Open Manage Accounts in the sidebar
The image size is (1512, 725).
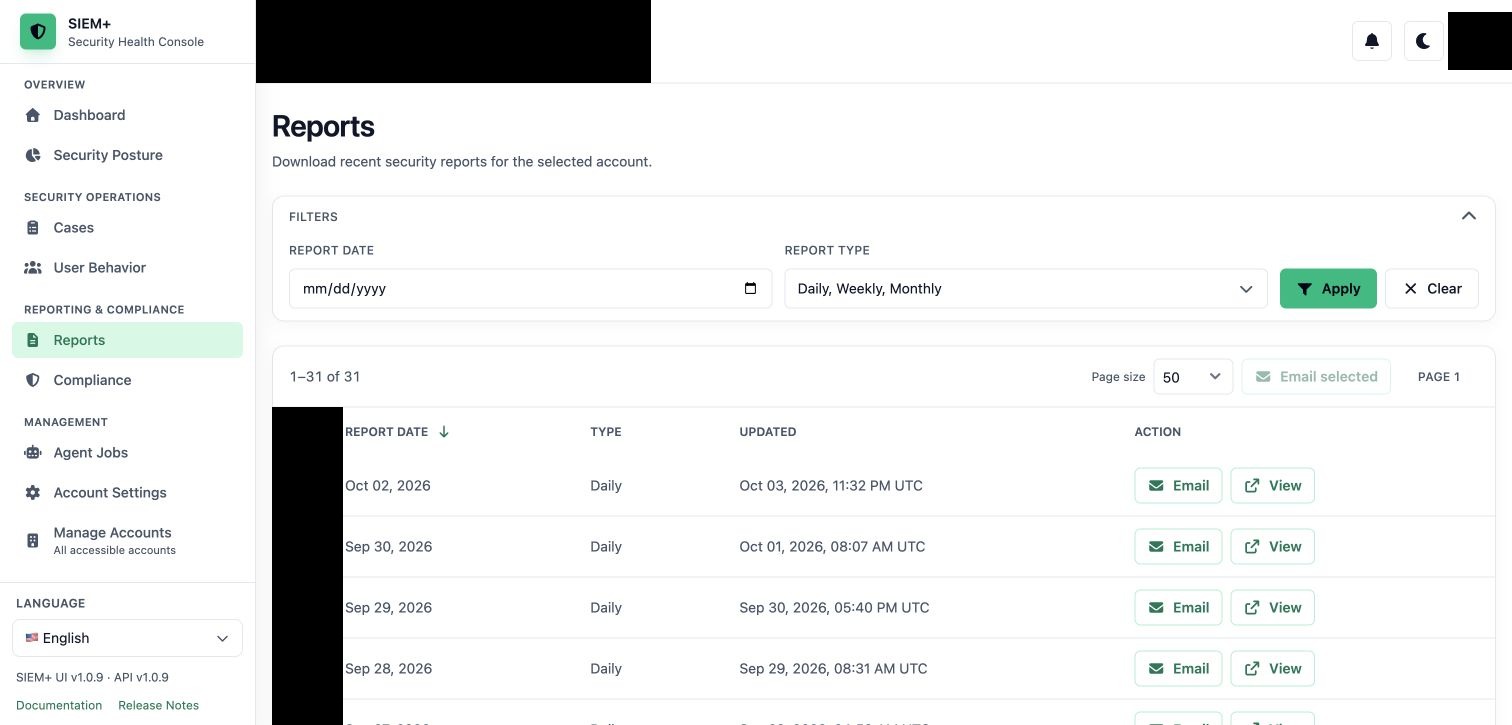click(x=127, y=540)
